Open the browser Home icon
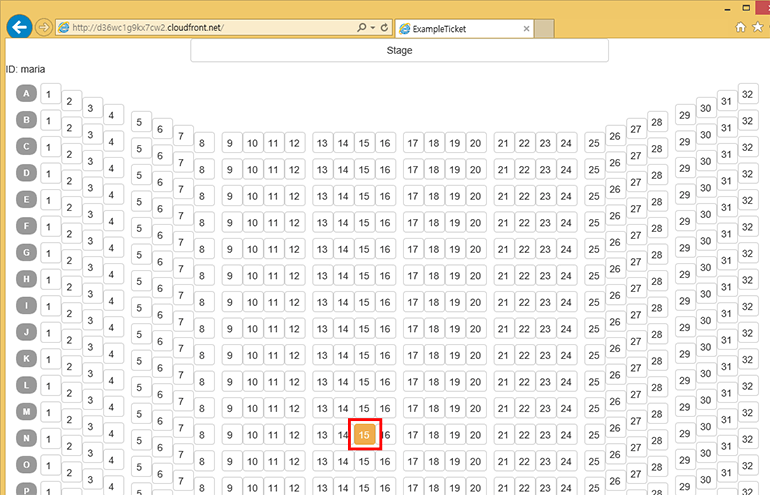Image resolution: width=770 pixels, height=495 pixels. (x=741, y=28)
